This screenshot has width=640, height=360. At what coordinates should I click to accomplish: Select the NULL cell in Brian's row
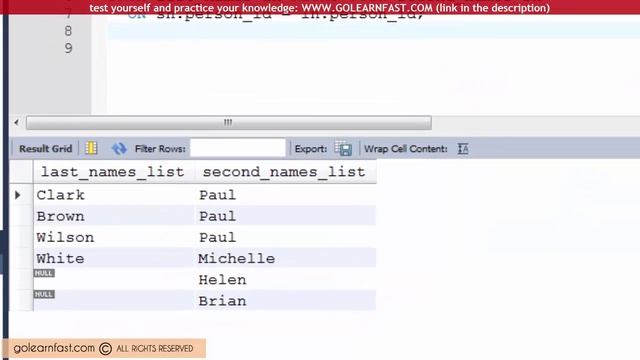(x=114, y=301)
